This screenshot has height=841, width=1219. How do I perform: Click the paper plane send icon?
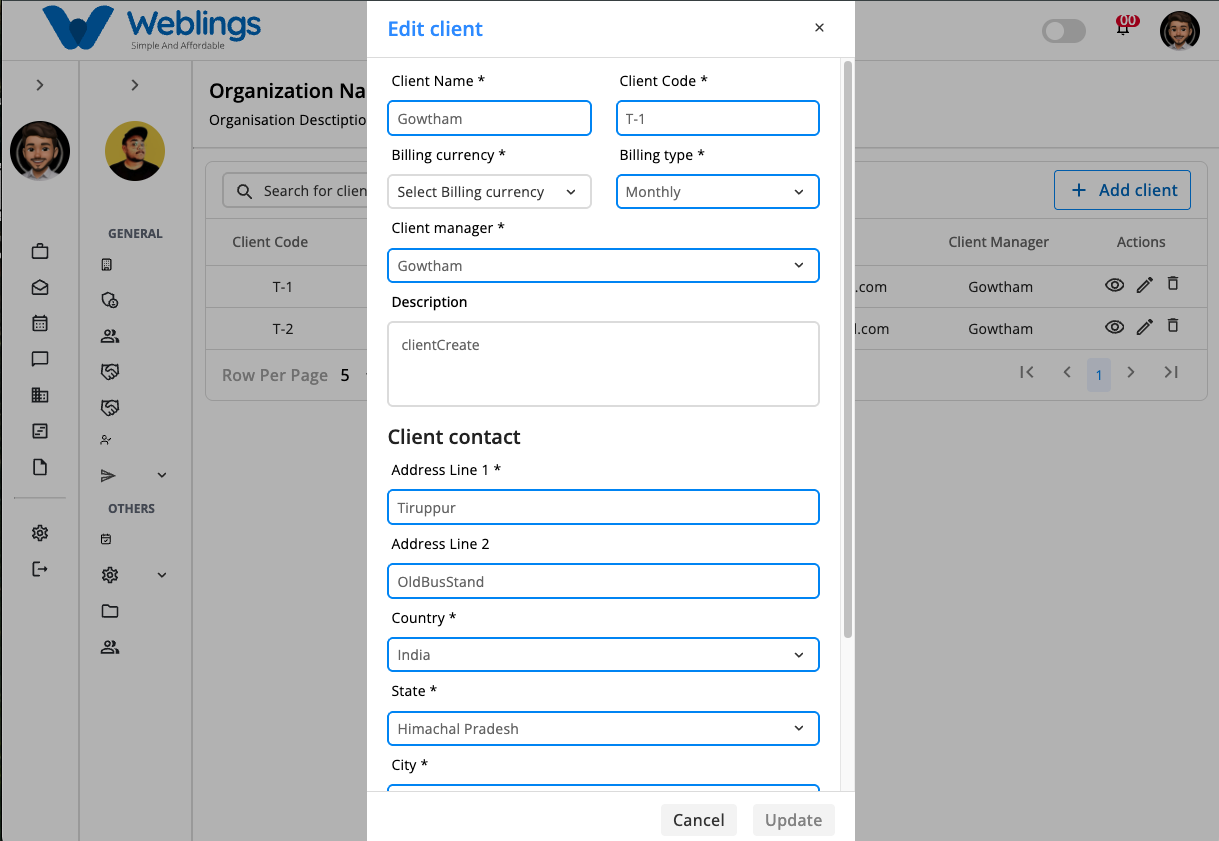(x=109, y=476)
